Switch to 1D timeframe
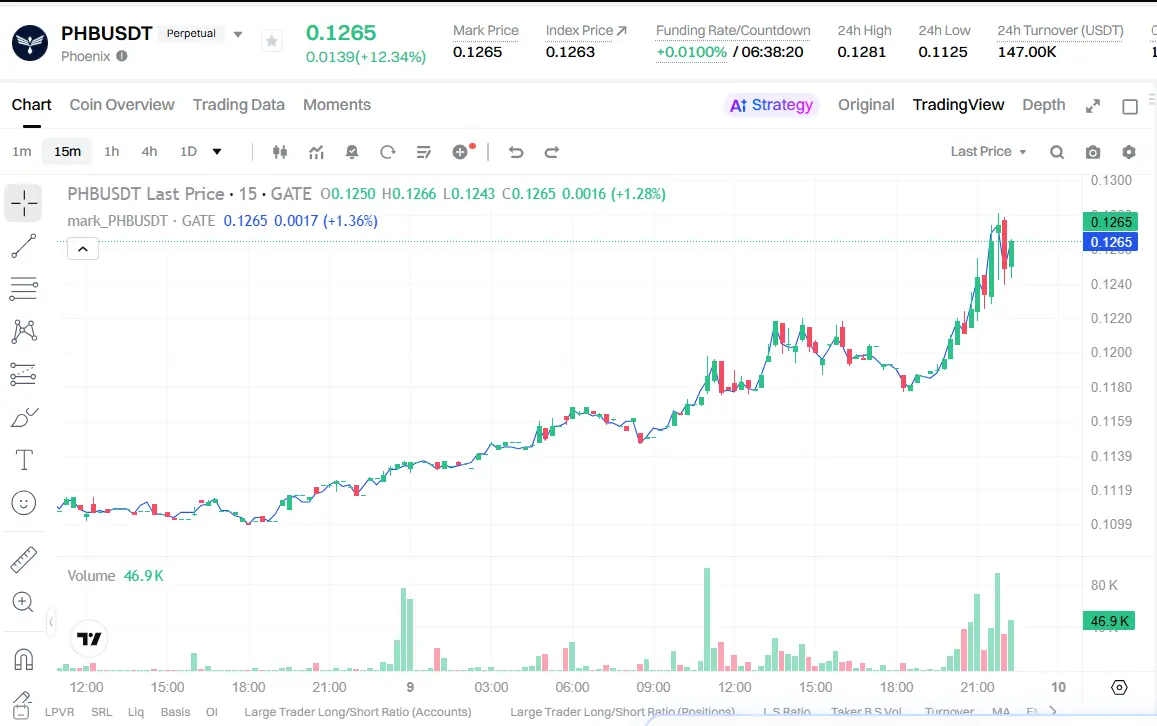This screenshot has height=726, width=1157. (188, 151)
